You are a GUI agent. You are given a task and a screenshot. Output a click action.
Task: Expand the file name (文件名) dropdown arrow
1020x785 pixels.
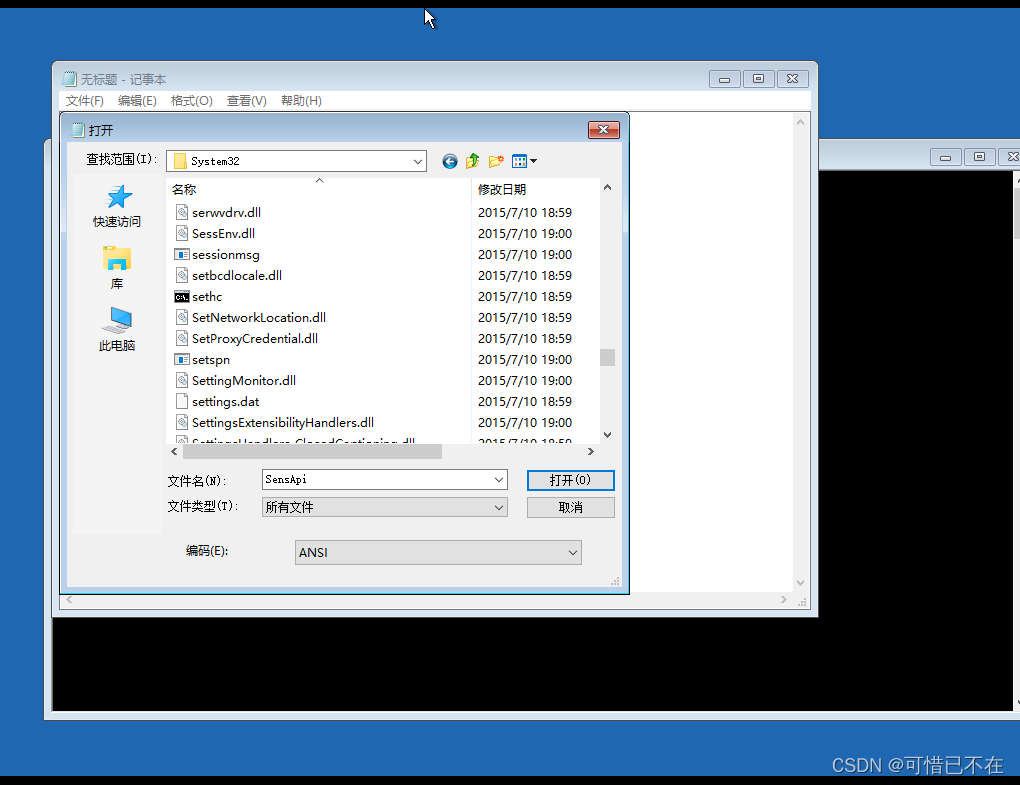point(499,479)
